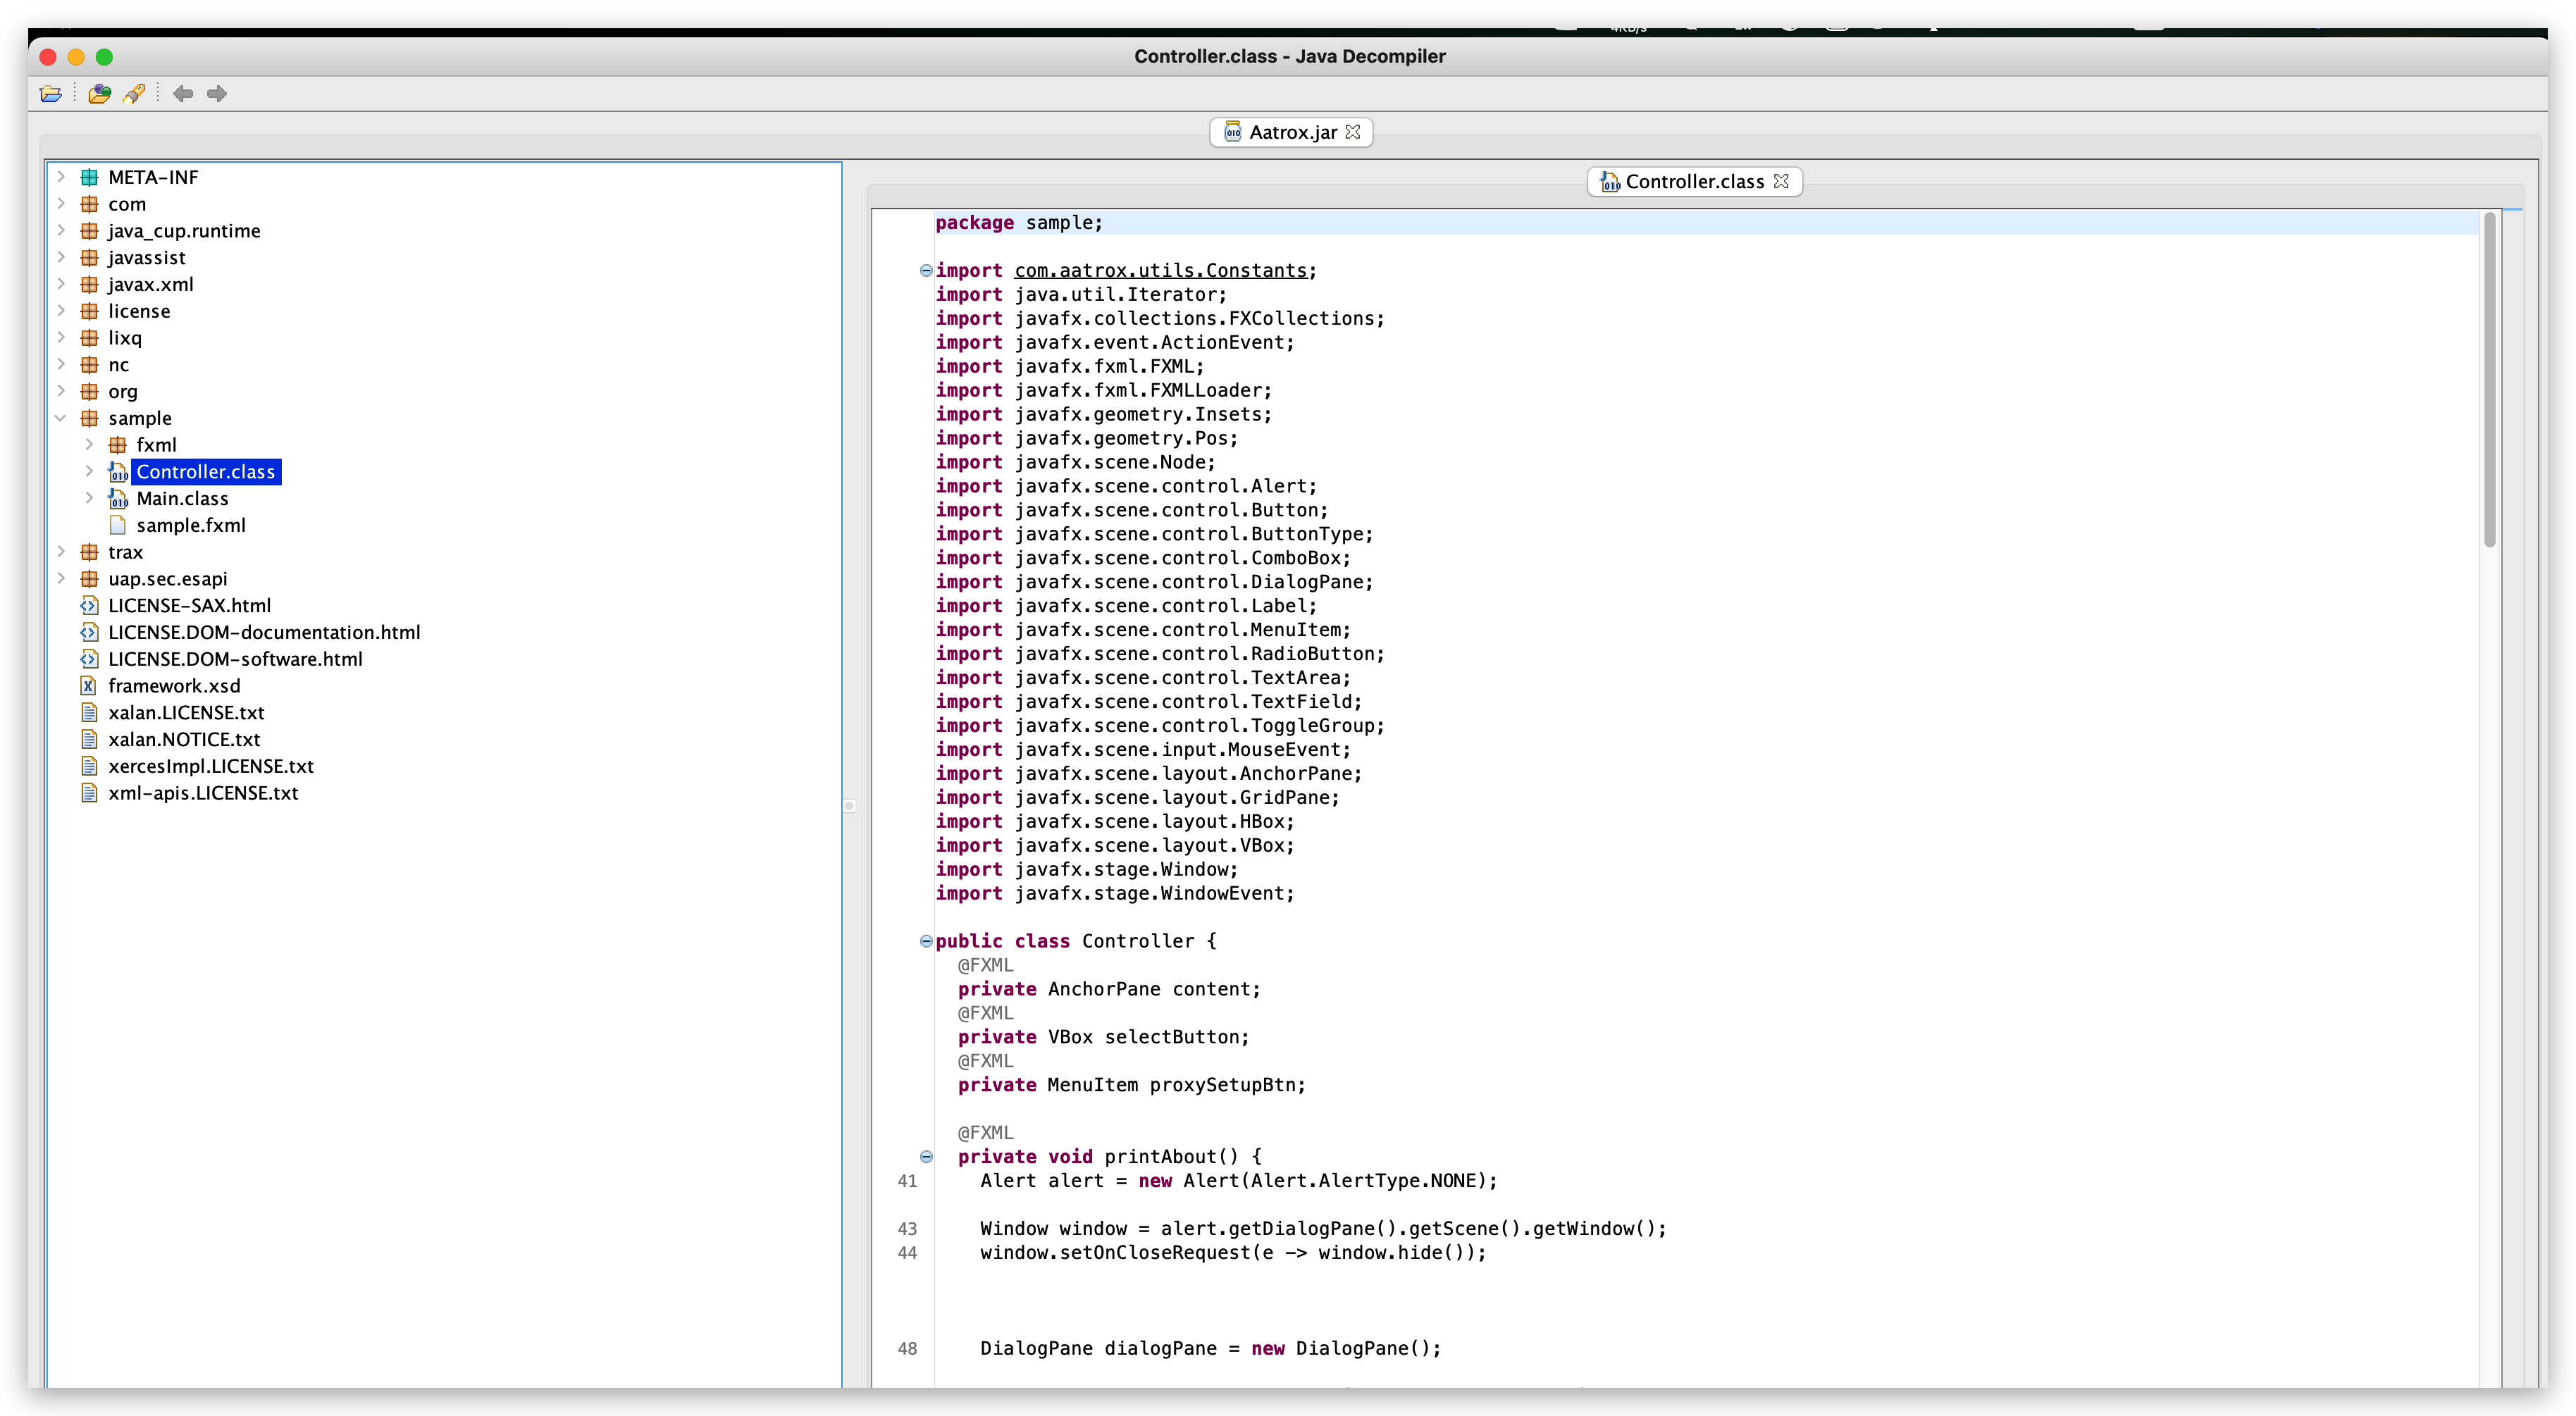Click the javassist package icon

[89, 257]
